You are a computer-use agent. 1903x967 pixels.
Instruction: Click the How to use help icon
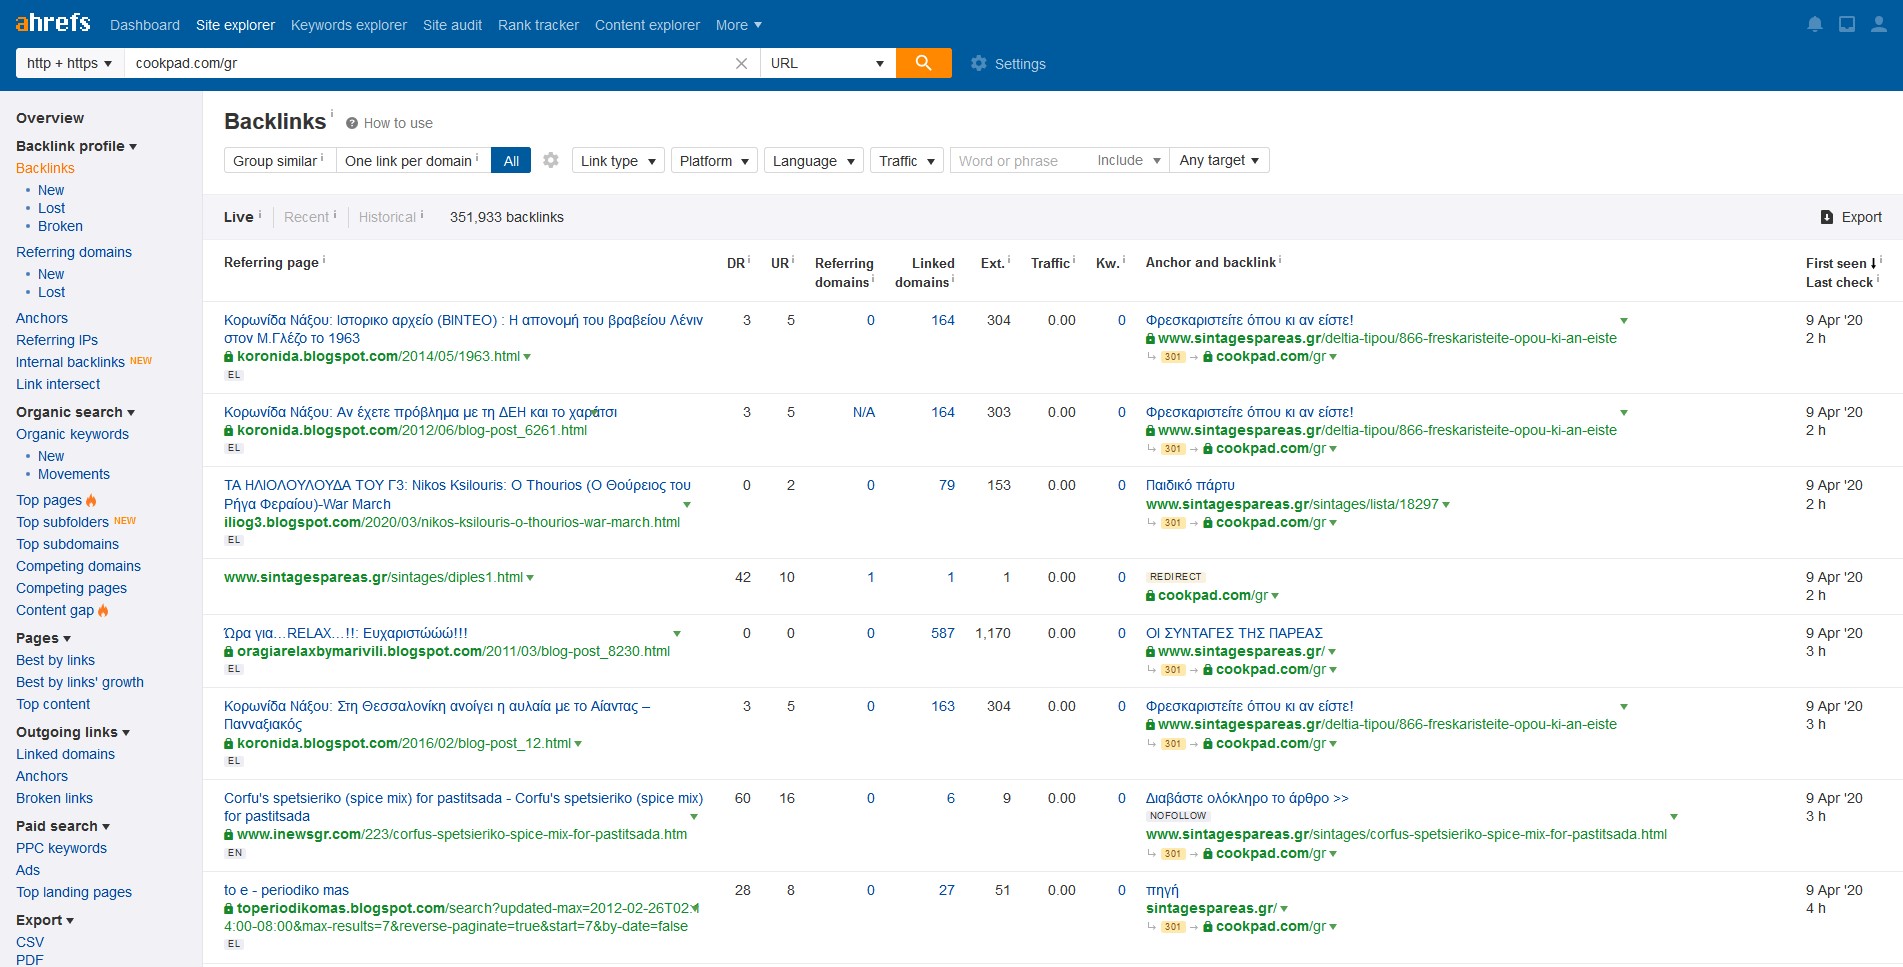352,123
